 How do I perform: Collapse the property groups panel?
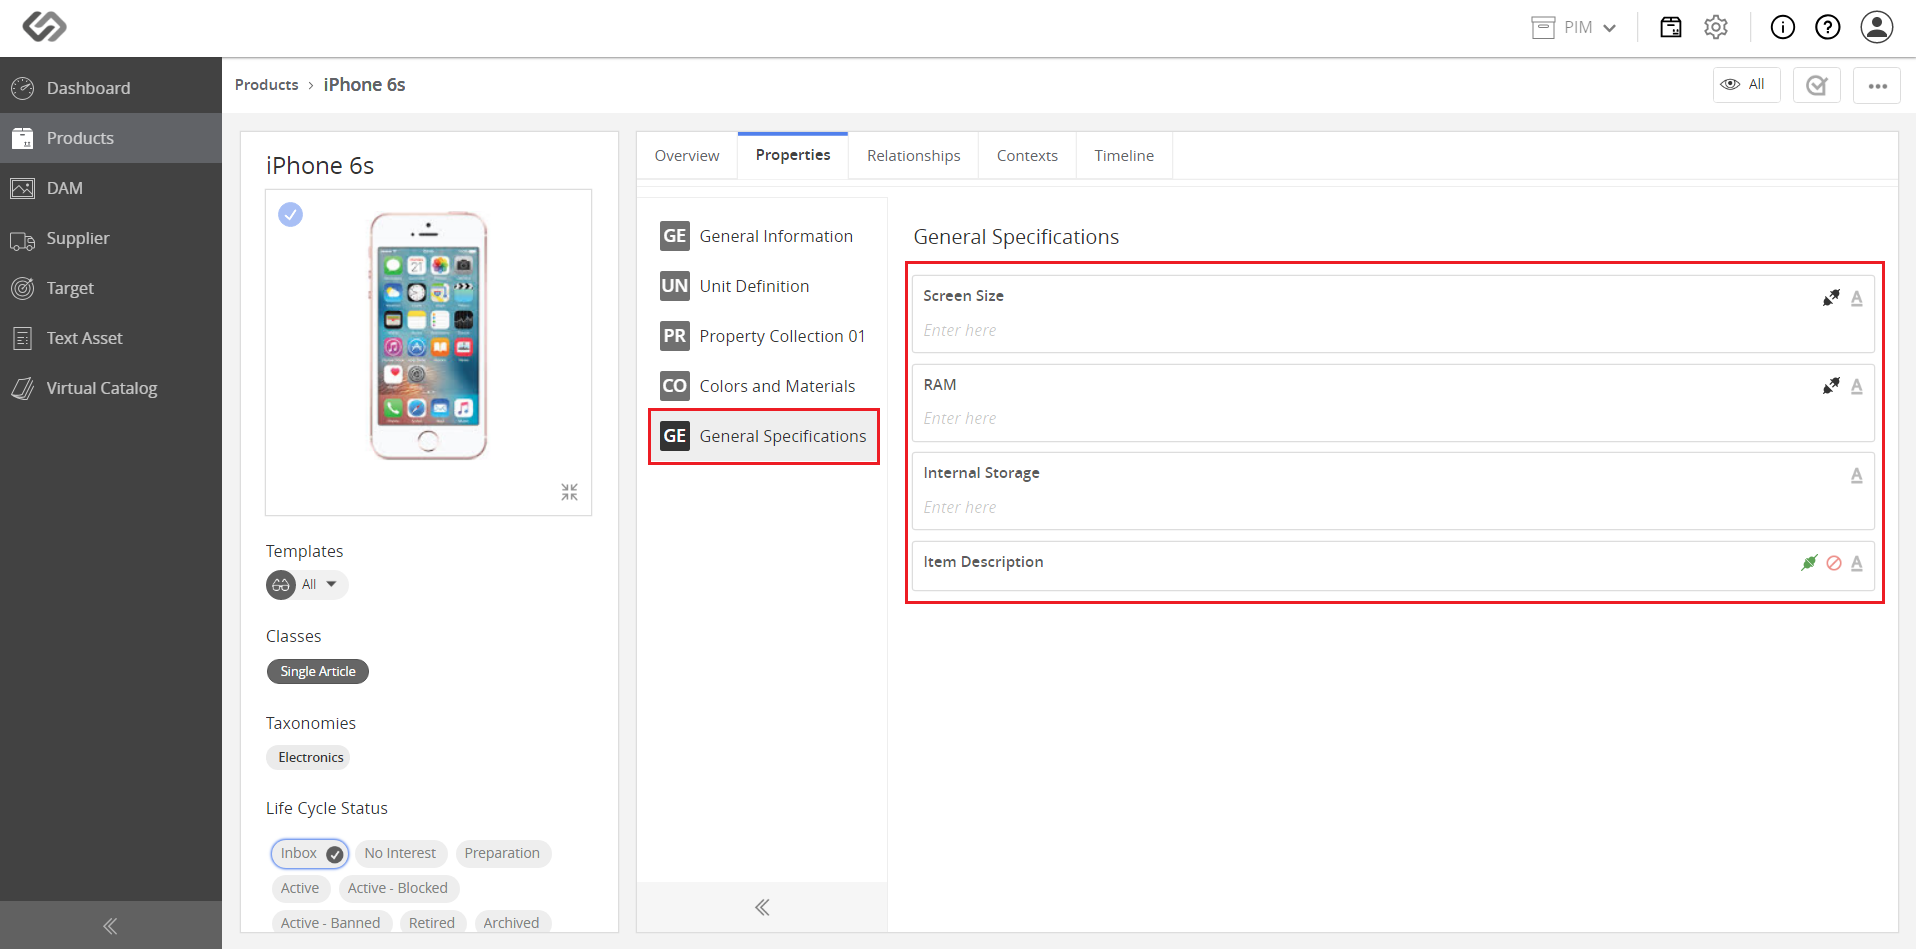762,907
